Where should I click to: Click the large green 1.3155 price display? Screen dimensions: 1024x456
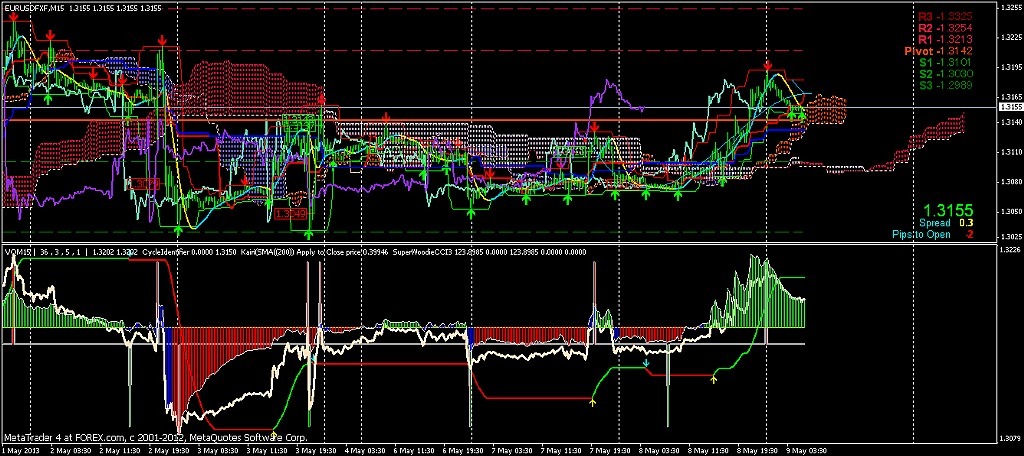click(948, 210)
